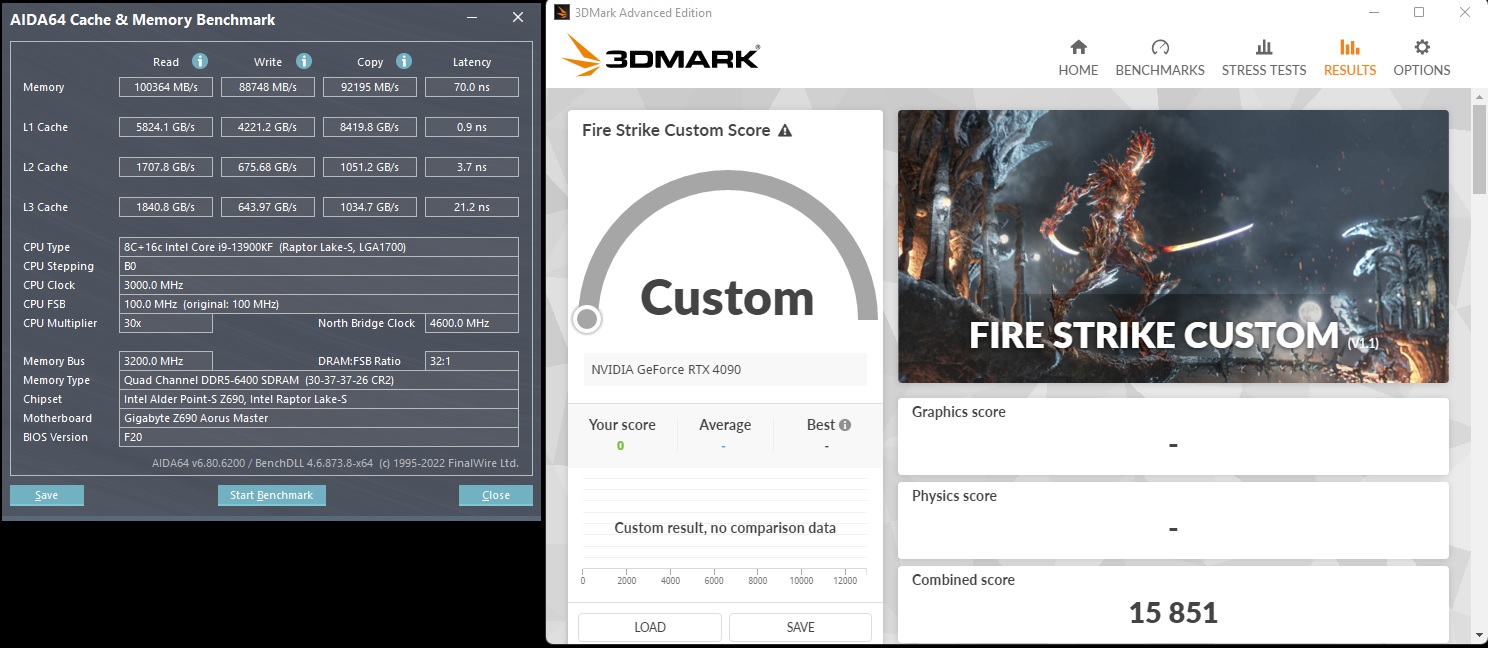Click the CPU Clock 3000.0 MHz field
The image size is (1488, 648).
319,285
